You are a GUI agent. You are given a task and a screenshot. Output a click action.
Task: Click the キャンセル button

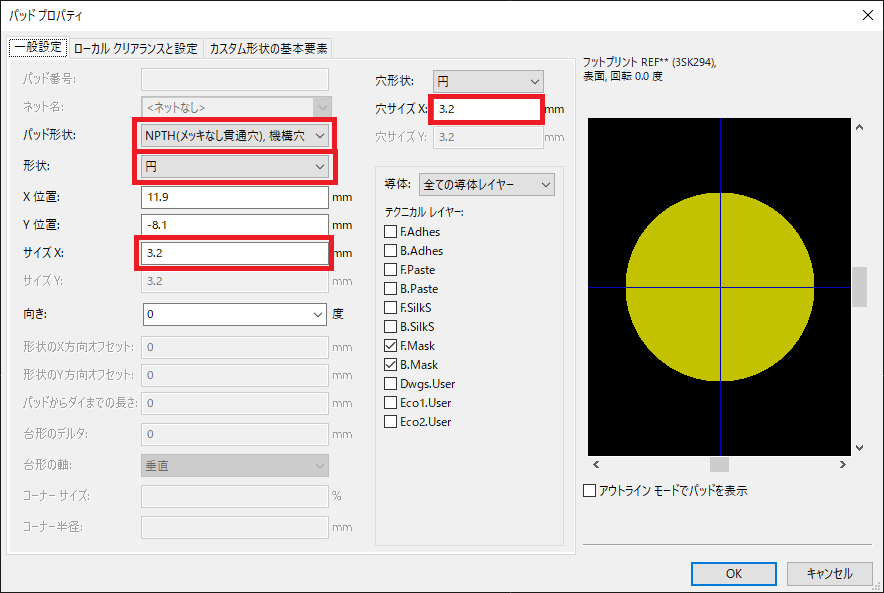coord(829,574)
